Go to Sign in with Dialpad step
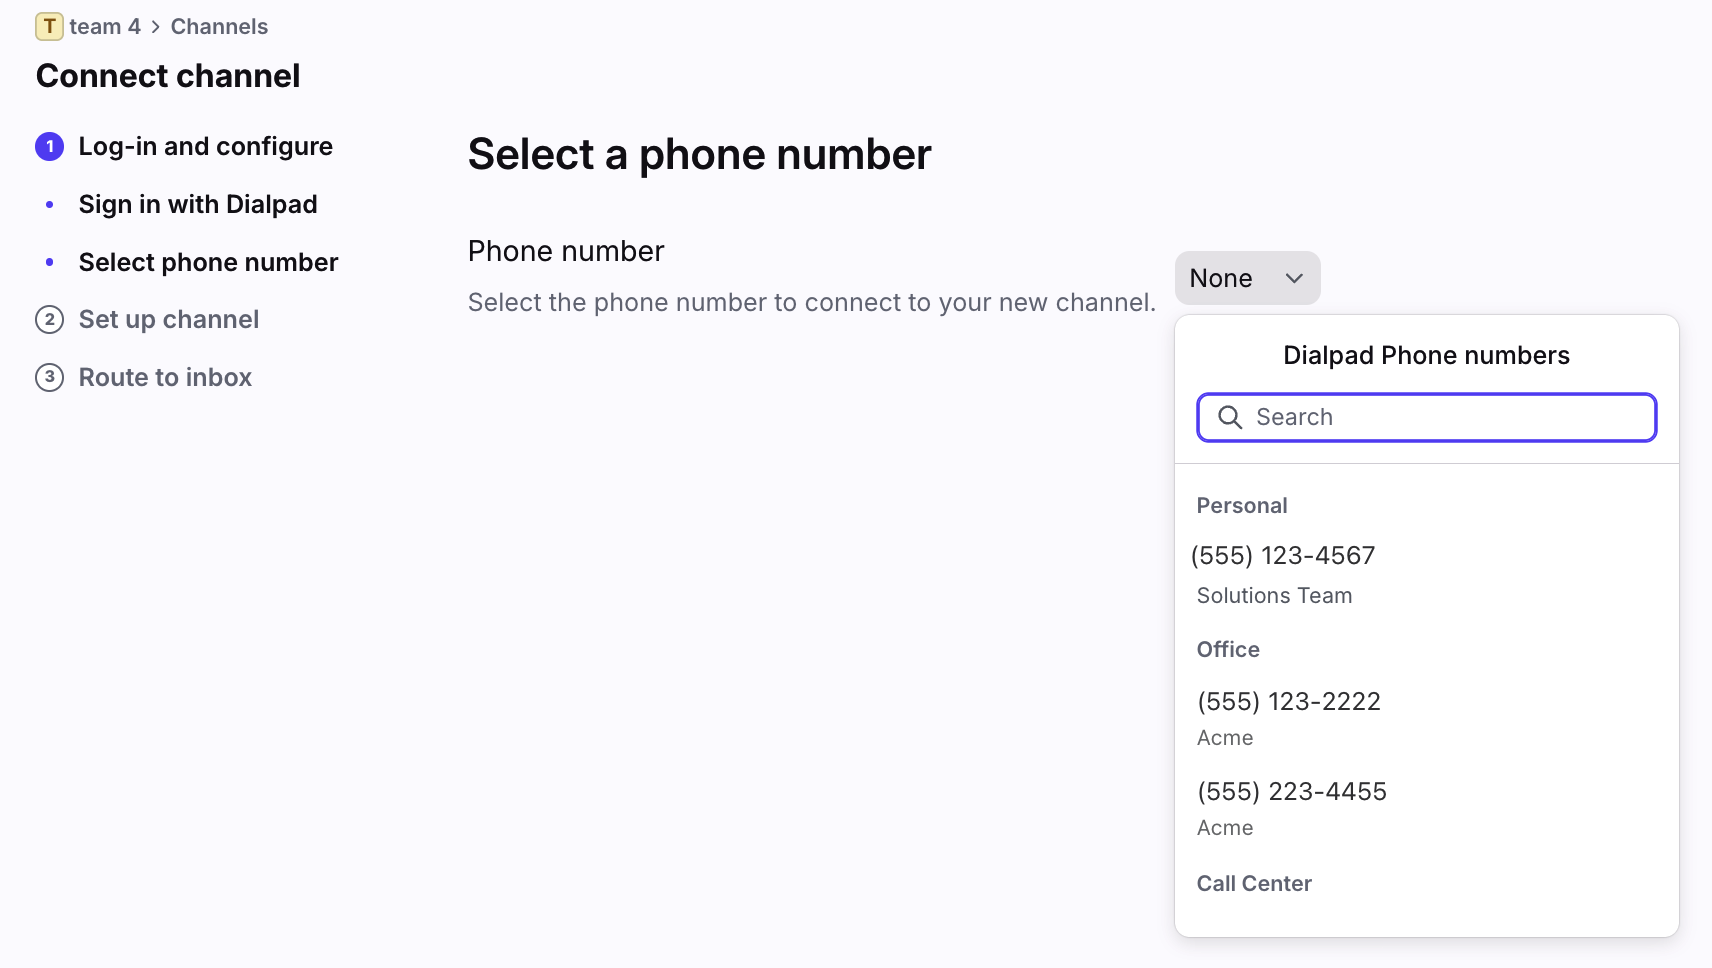The height and width of the screenshot is (968, 1712). 198,205
